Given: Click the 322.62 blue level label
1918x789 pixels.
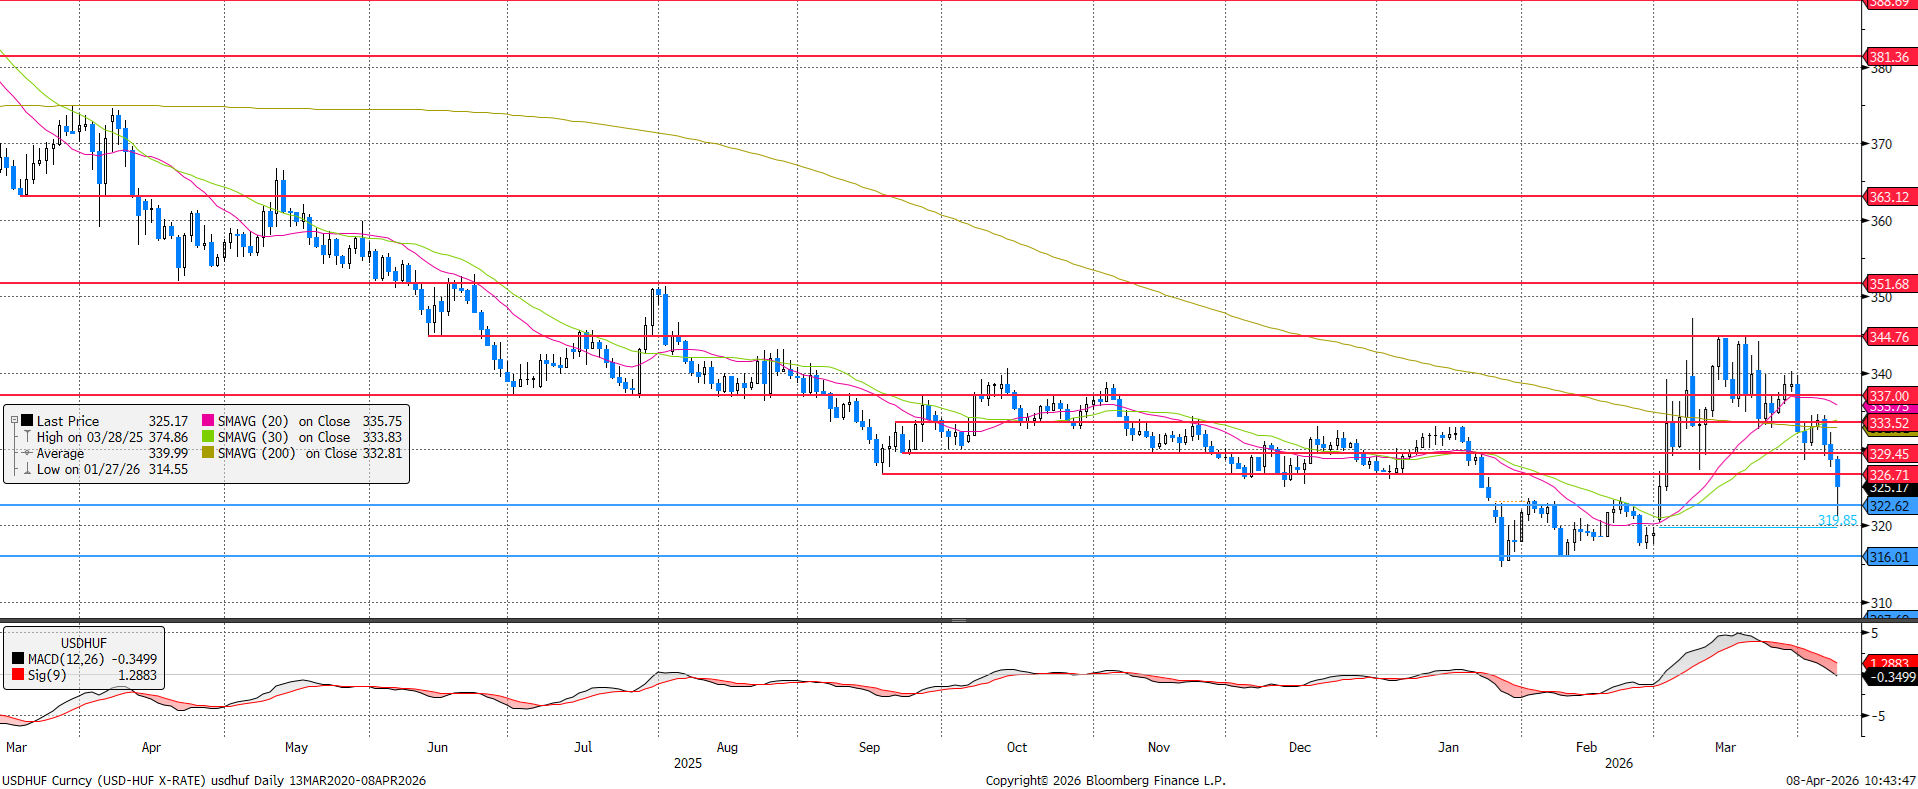Looking at the screenshot, I should tap(1889, 506).
